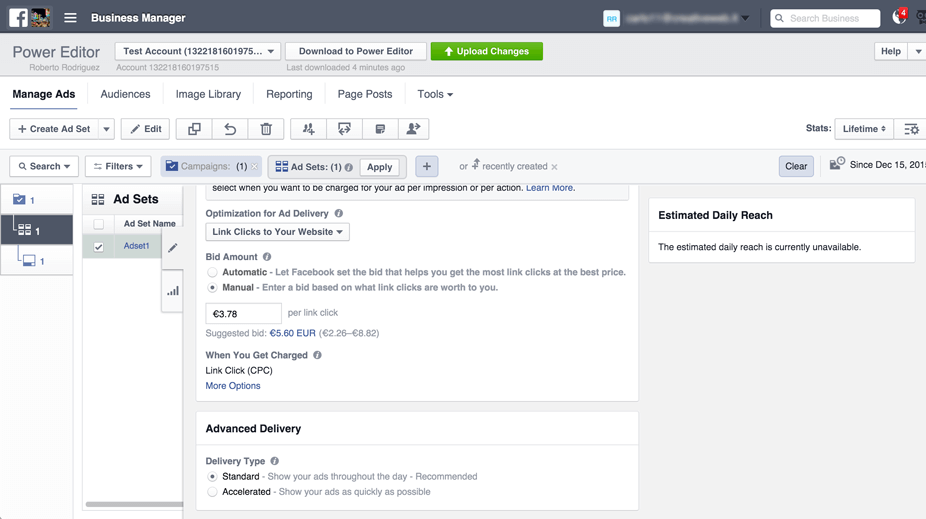Open the column settings gear icon
The image size is (926, 519).
[910, 129]
